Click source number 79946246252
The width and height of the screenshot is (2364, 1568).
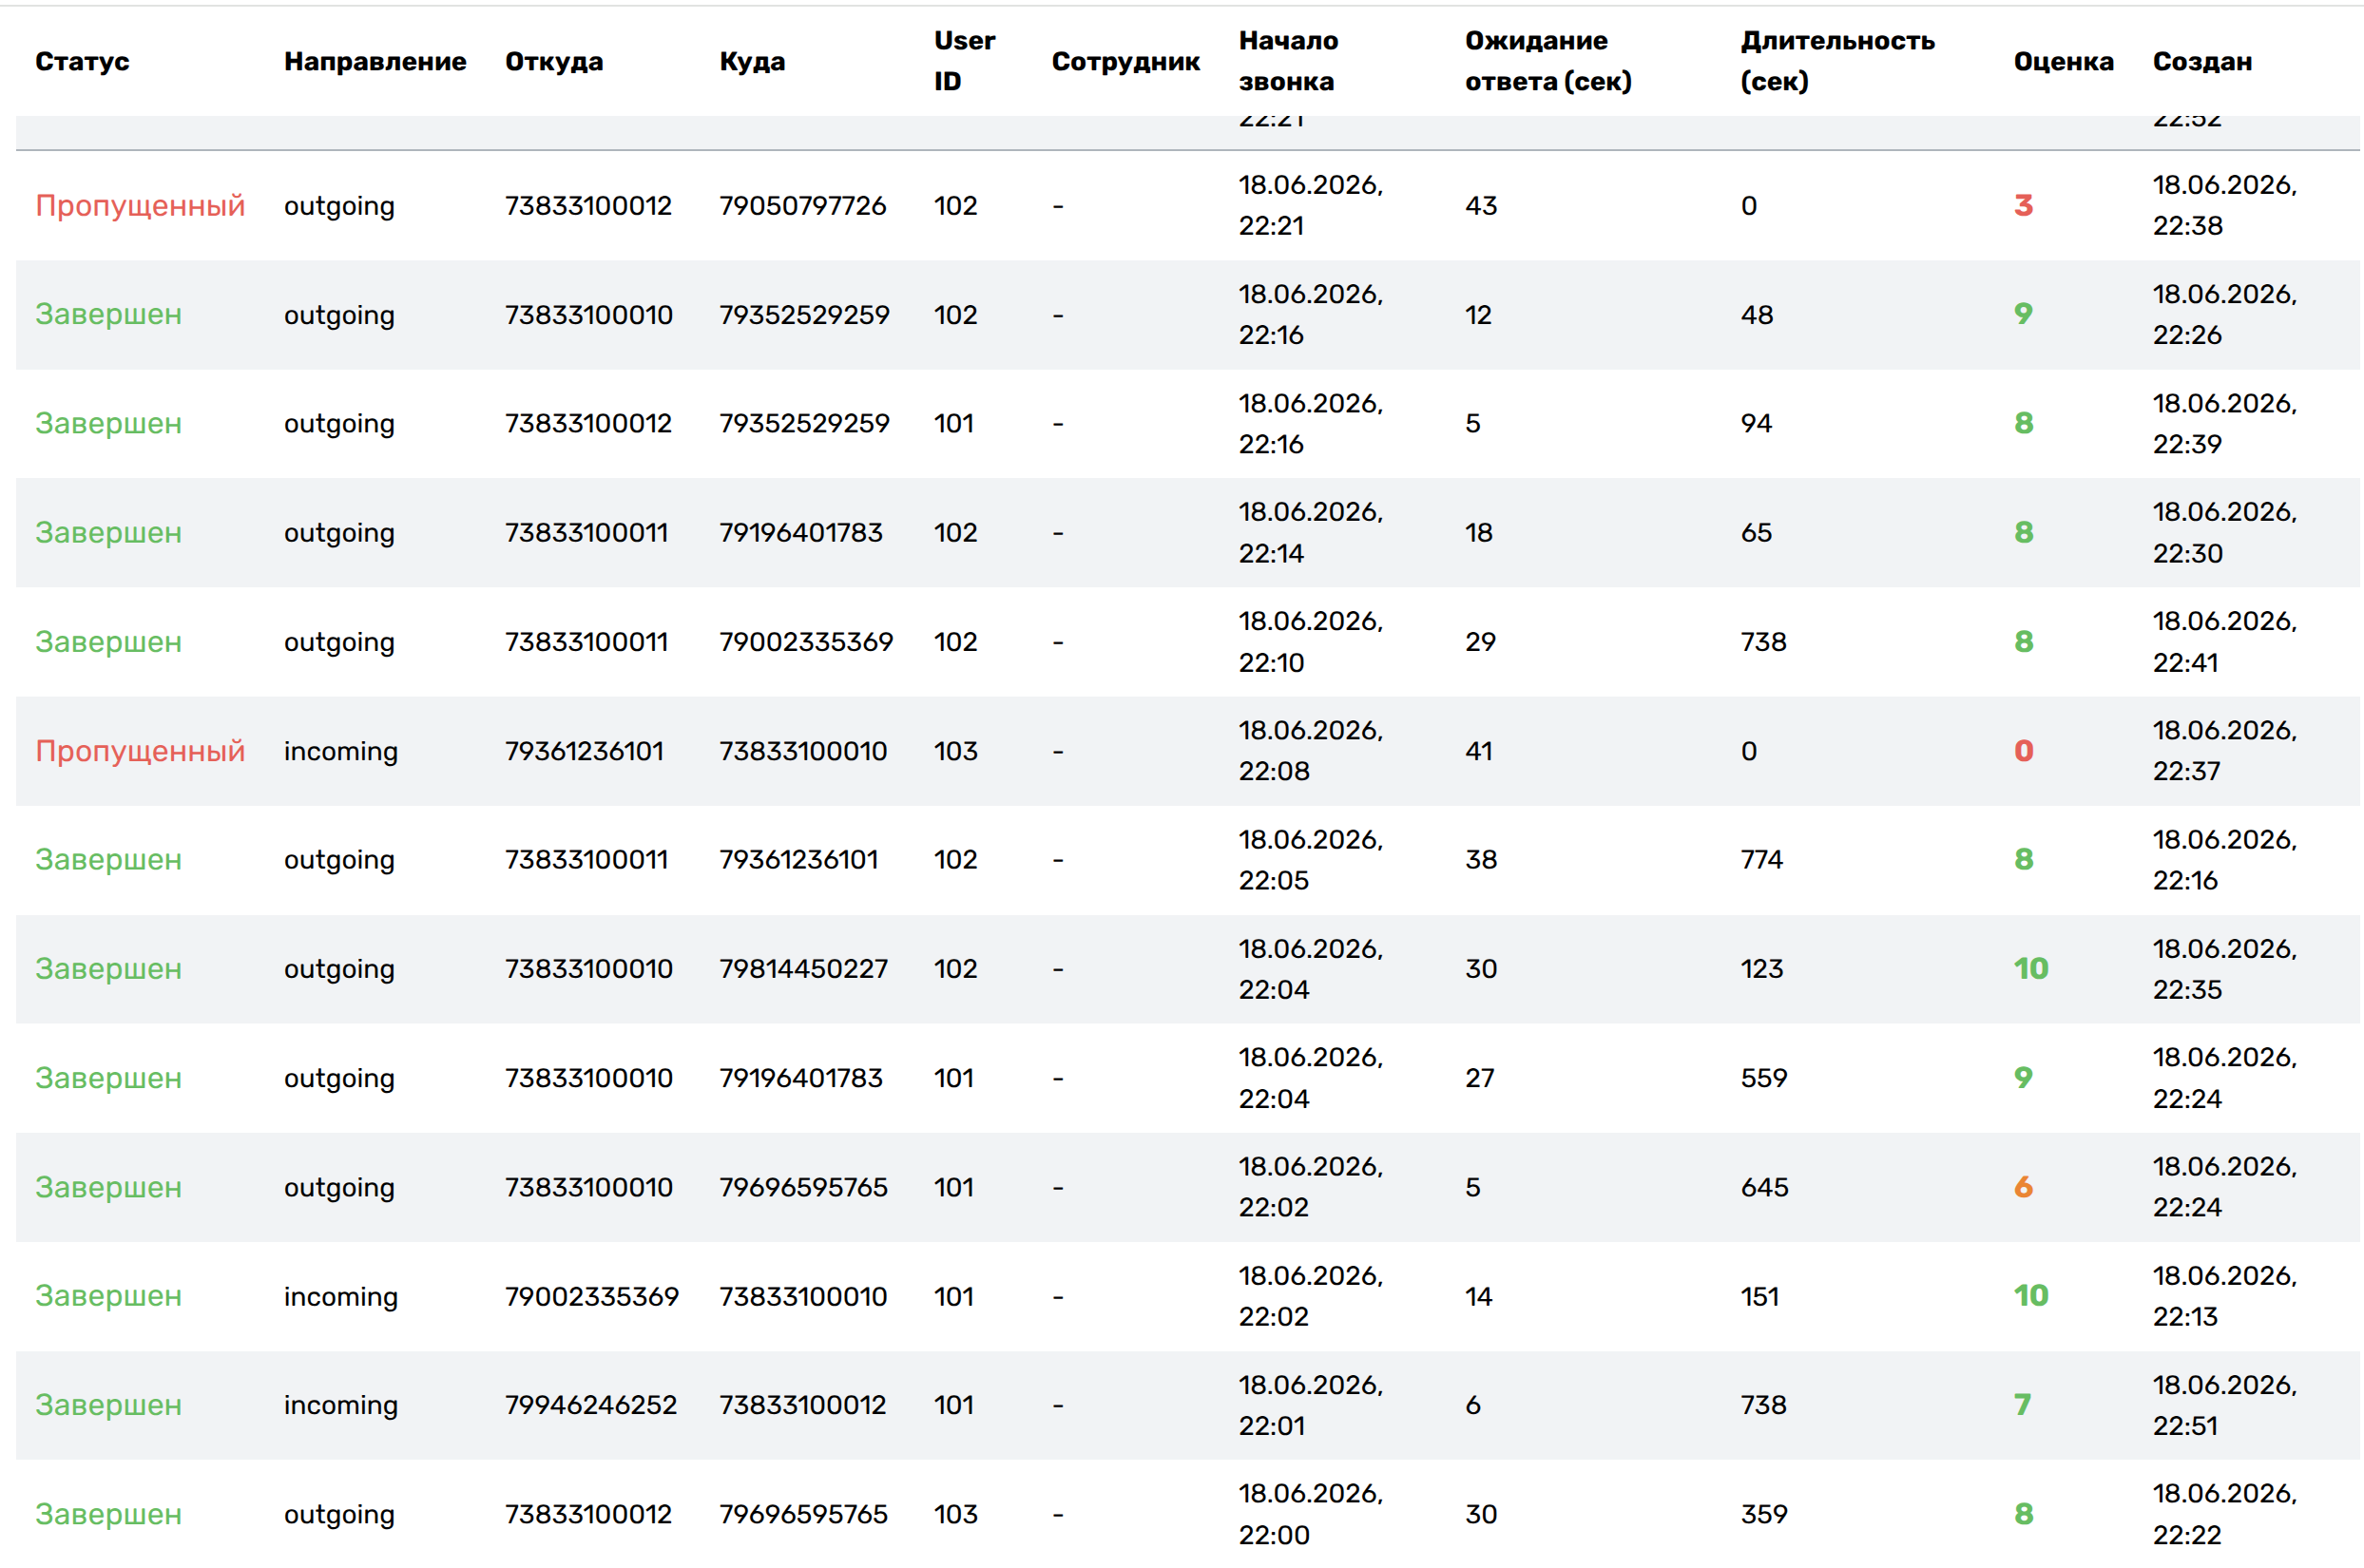(x=590, y=1405)
